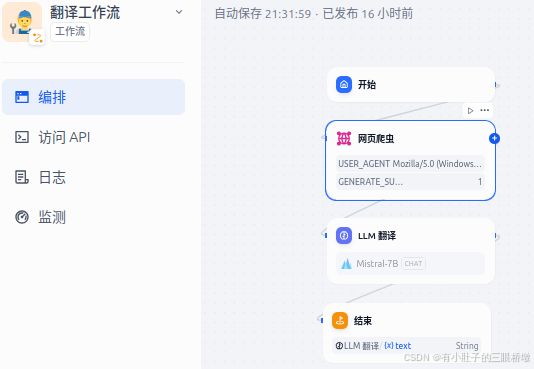
Task: Open the 编排 orchestration tab
Action: [93, 97]
